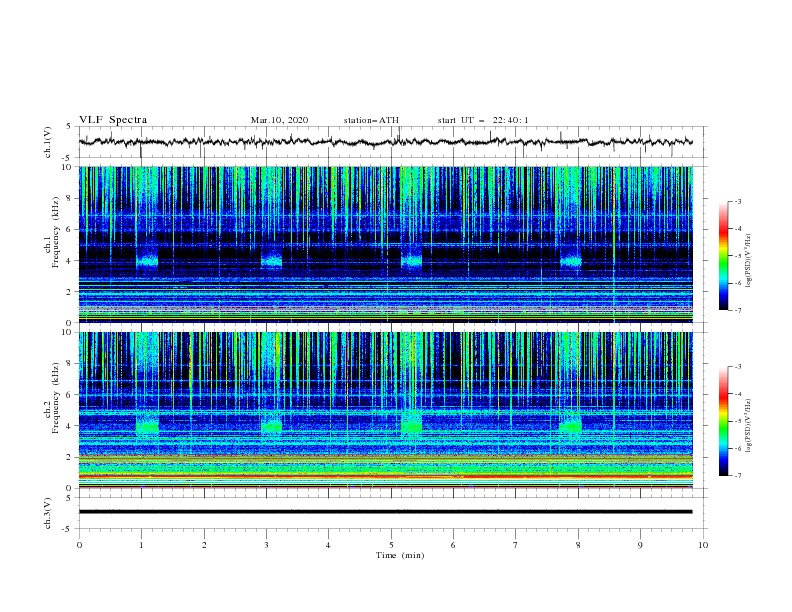Click the "VLF Spectra" title text
The width and height of the screenshot is (792, 612).
point(113,120)
